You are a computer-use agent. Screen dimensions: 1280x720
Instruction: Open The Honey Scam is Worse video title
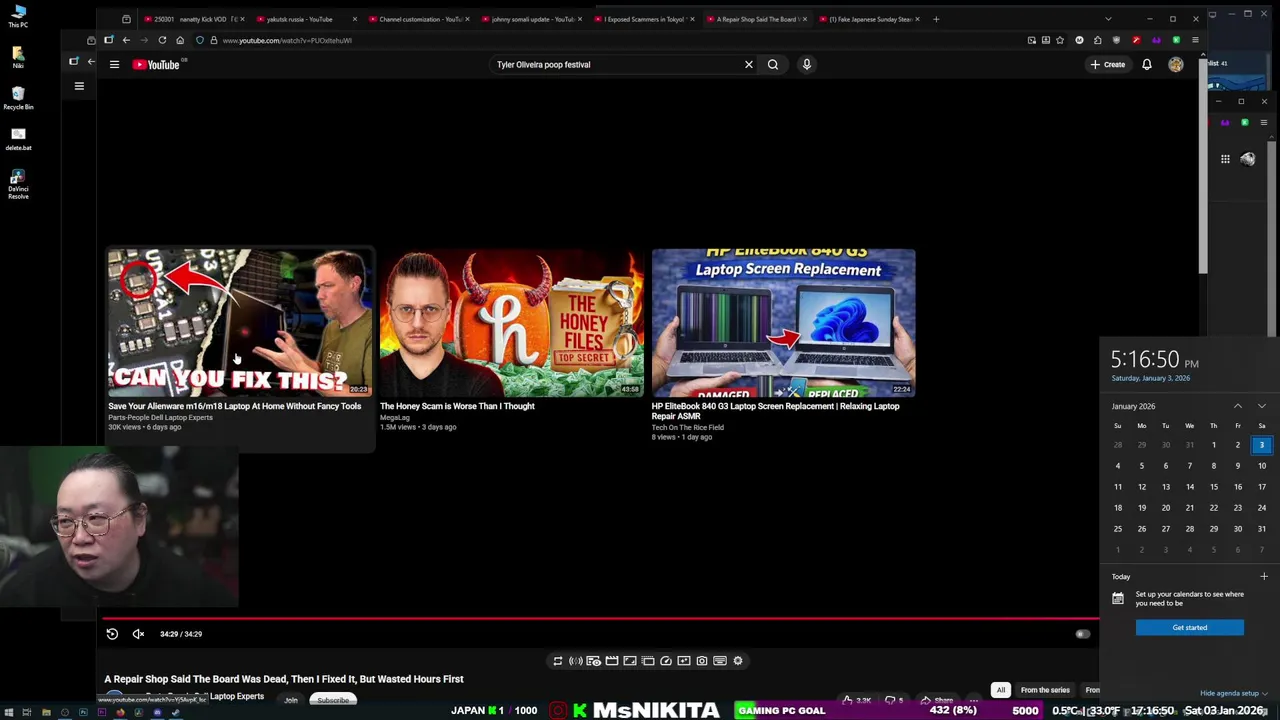[x=457, y=406]
